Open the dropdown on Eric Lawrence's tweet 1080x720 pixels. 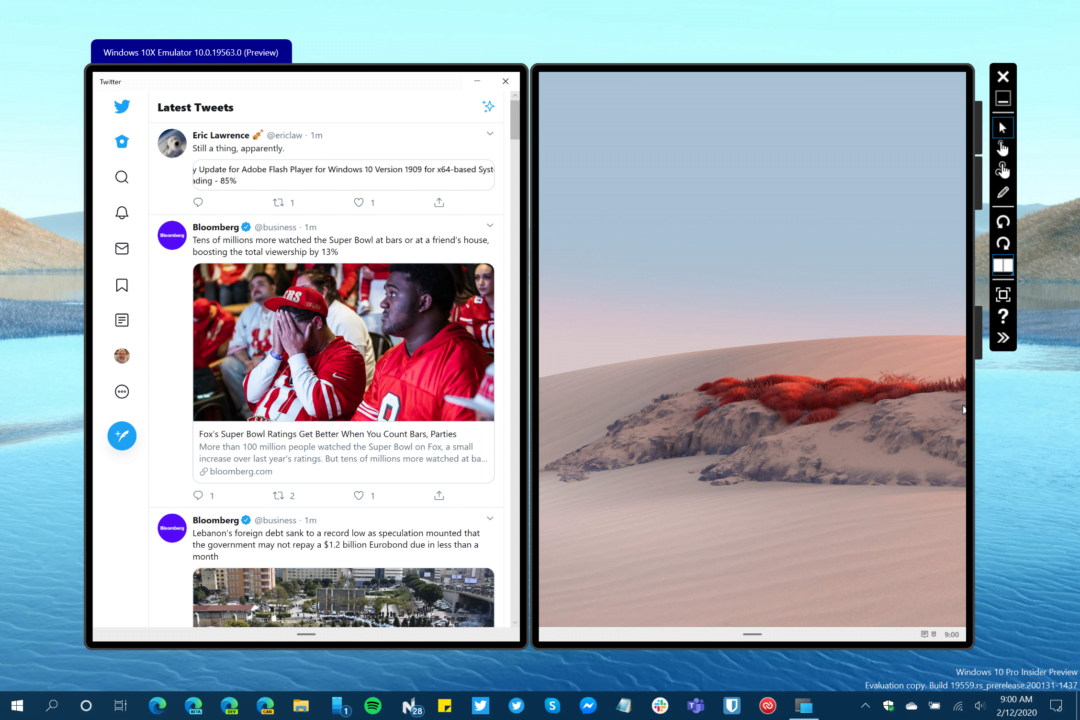(x=490, y=133)
